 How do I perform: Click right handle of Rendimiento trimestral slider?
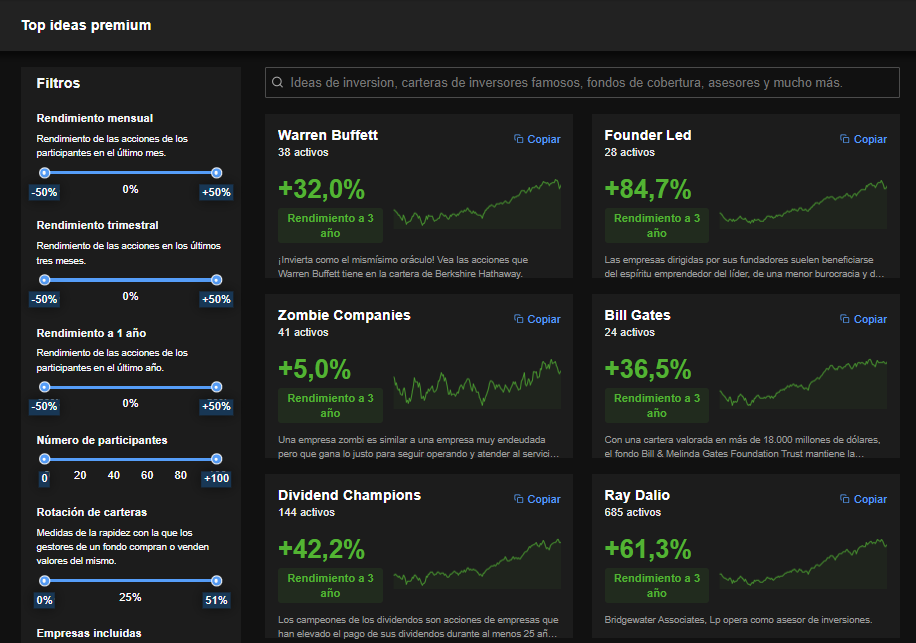(216, 280)
